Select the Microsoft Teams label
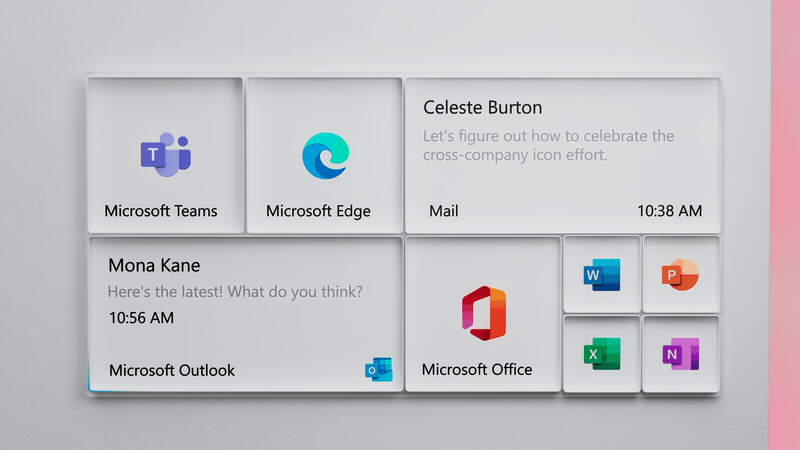800x450 pixels. click(x=161, y=211)
